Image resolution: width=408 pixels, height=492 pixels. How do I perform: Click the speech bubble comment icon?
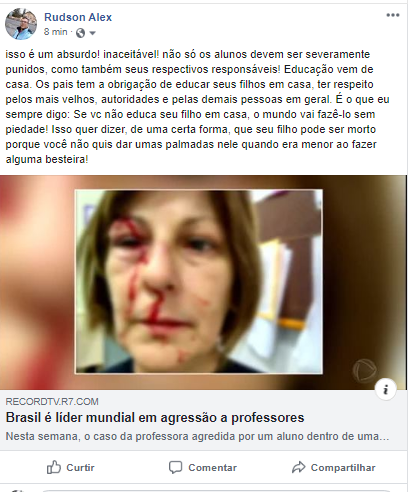[x=175, y=468]
